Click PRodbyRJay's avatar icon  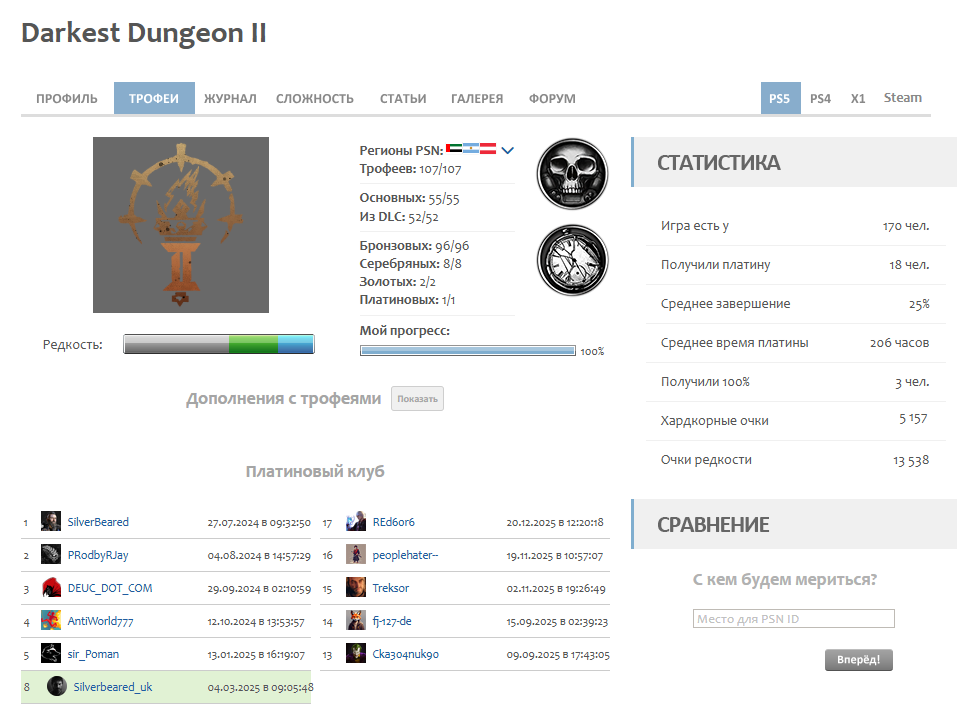pos(51,555)
